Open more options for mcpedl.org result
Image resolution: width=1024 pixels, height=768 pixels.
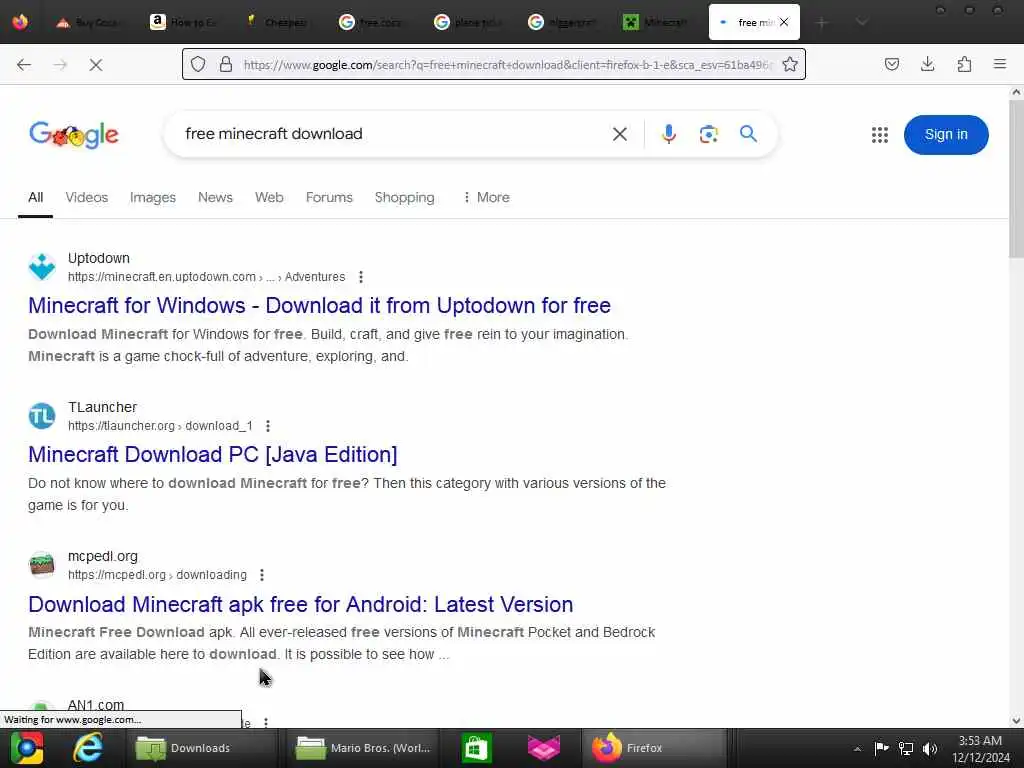coord(262,575)
